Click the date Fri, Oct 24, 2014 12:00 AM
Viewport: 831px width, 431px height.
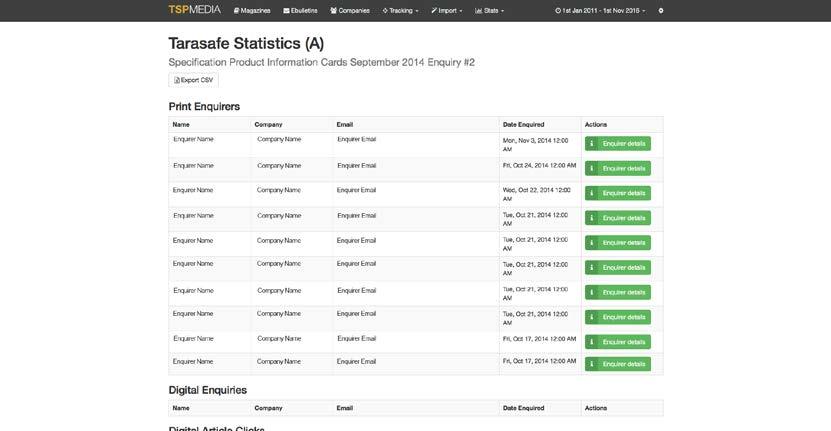point(540,165)
